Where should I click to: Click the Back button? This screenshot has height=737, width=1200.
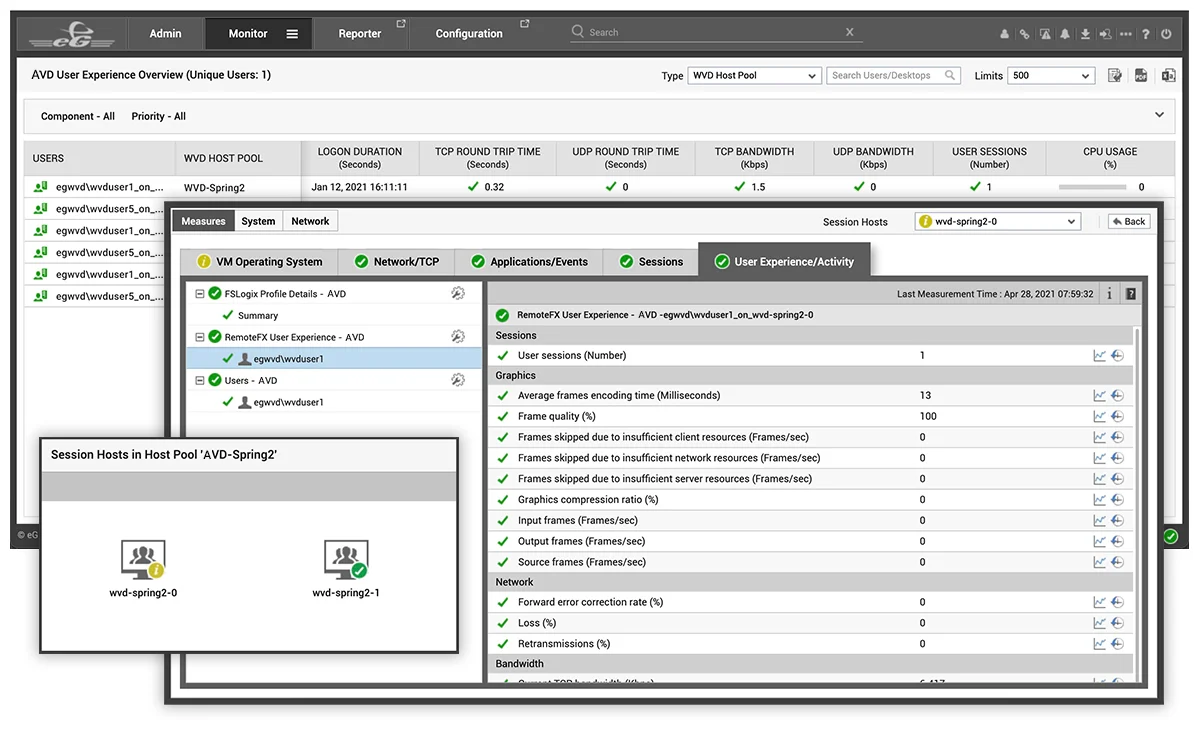[1129, 222]
